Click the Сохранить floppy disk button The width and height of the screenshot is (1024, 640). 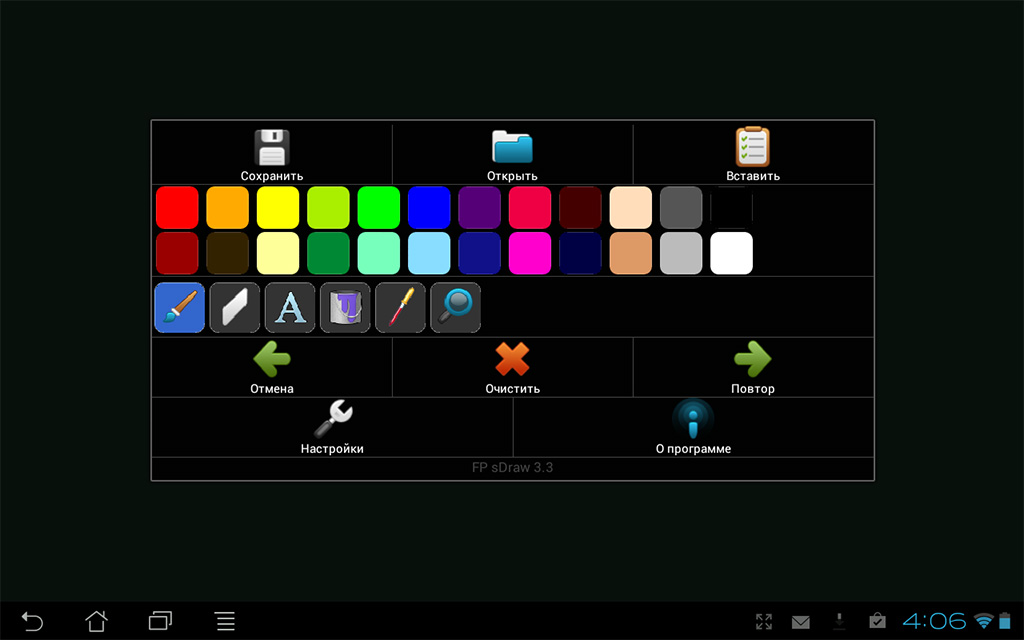pos(272,155)
